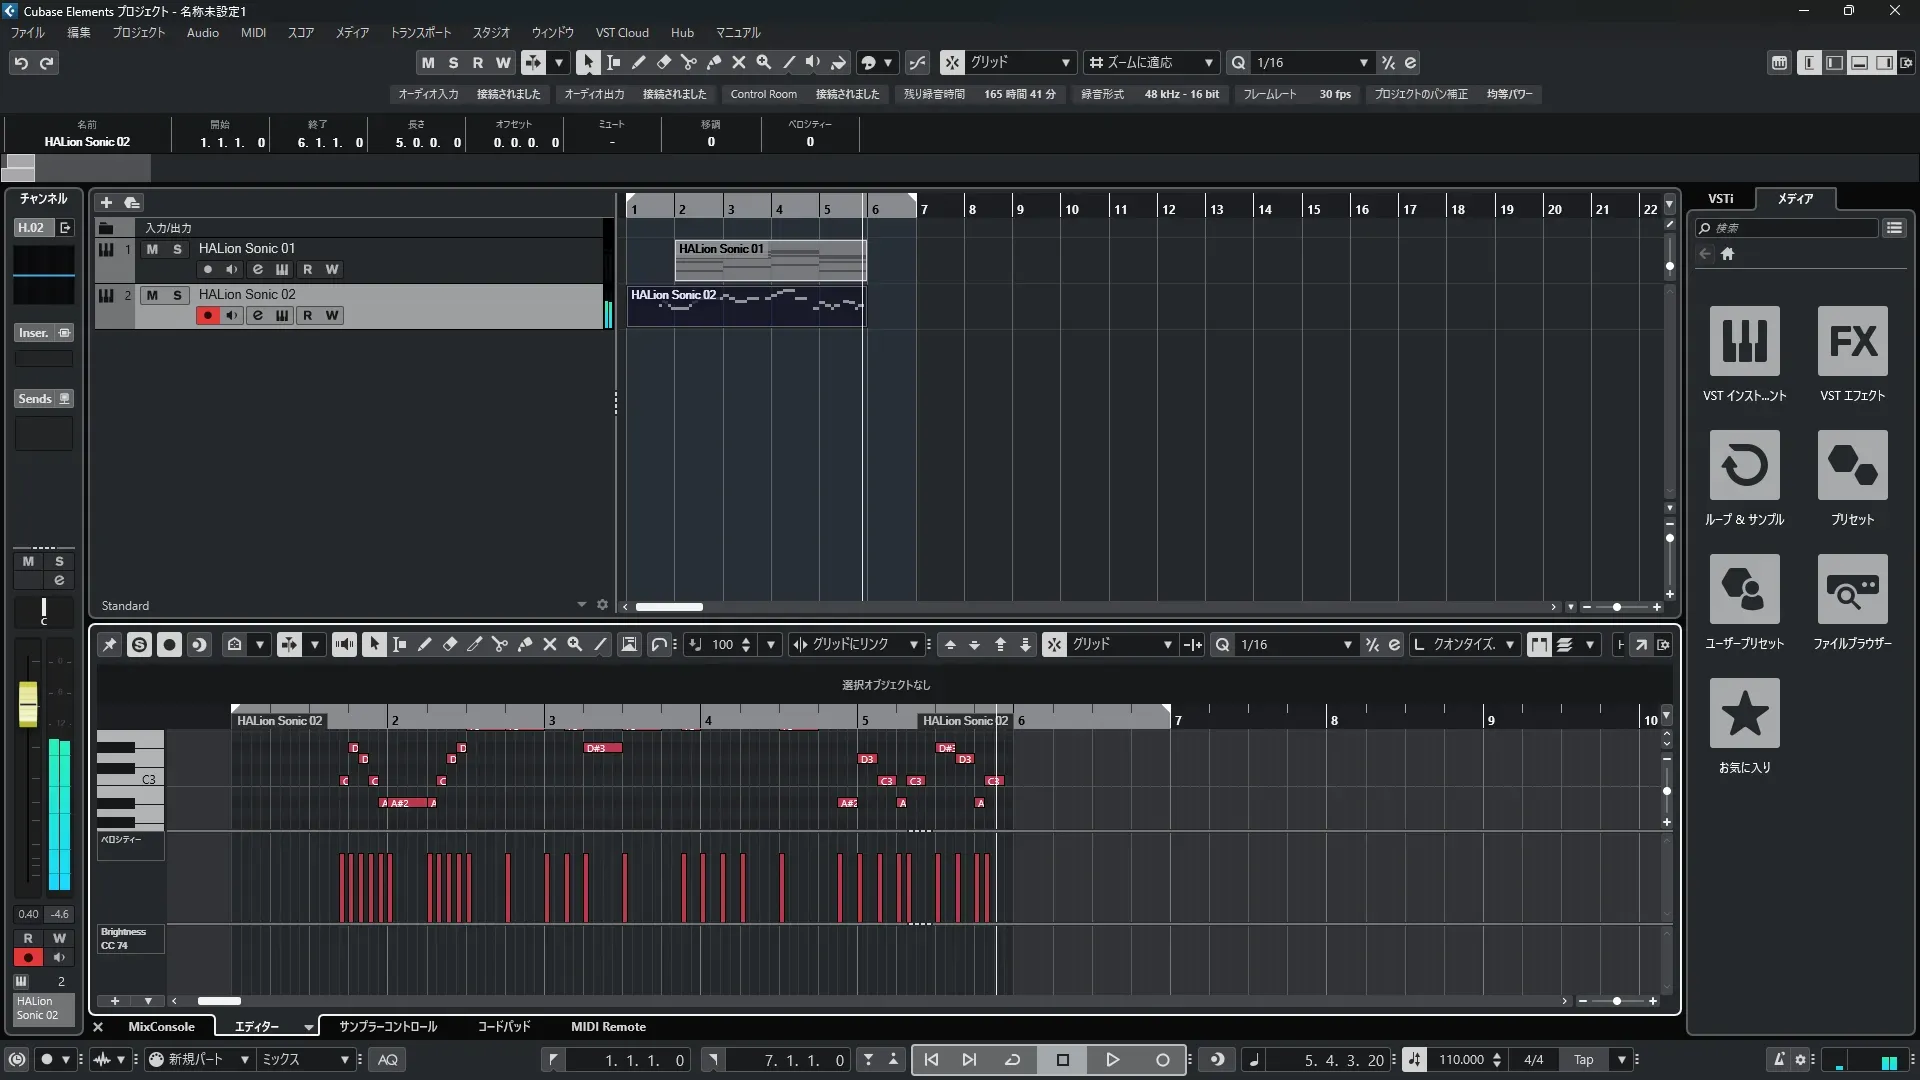Viewport: 1920px width, 1080px height.
Task: Open the トランスポート menu
Action: (420, 32)
